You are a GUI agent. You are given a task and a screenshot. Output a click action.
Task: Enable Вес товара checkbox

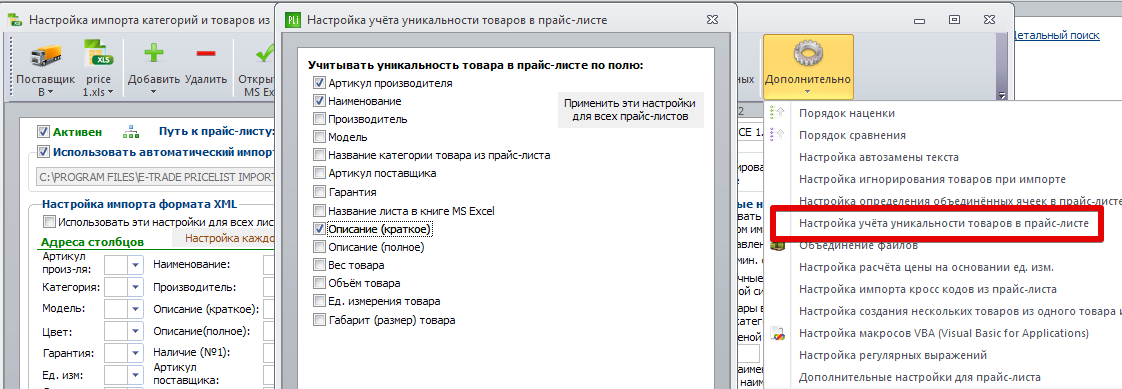click(x=319, y=265)
